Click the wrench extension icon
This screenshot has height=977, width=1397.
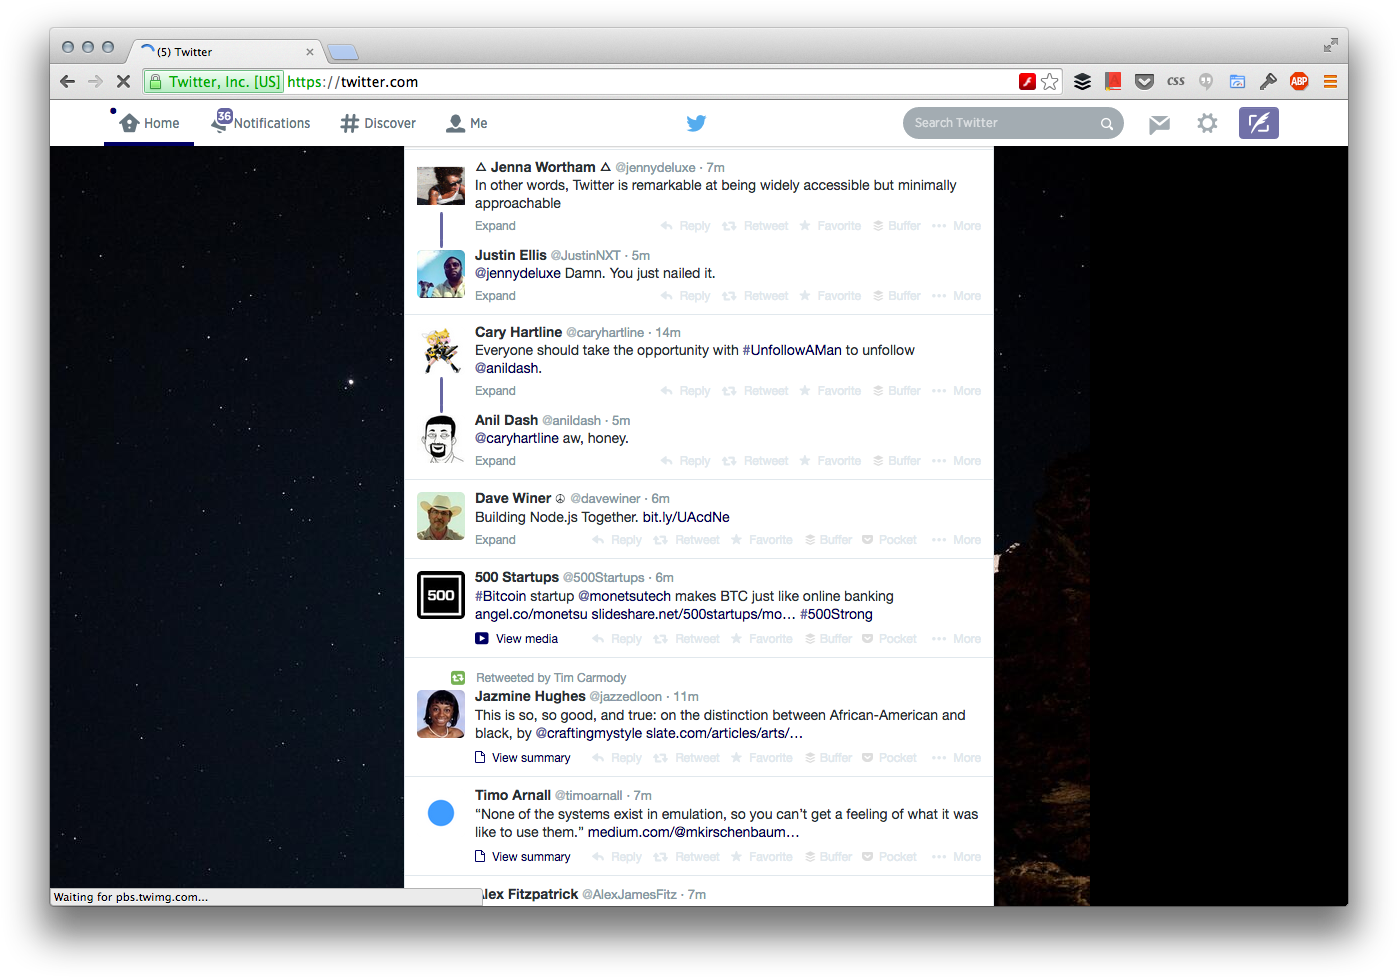pyautogui.click(x=1268, y=82)
